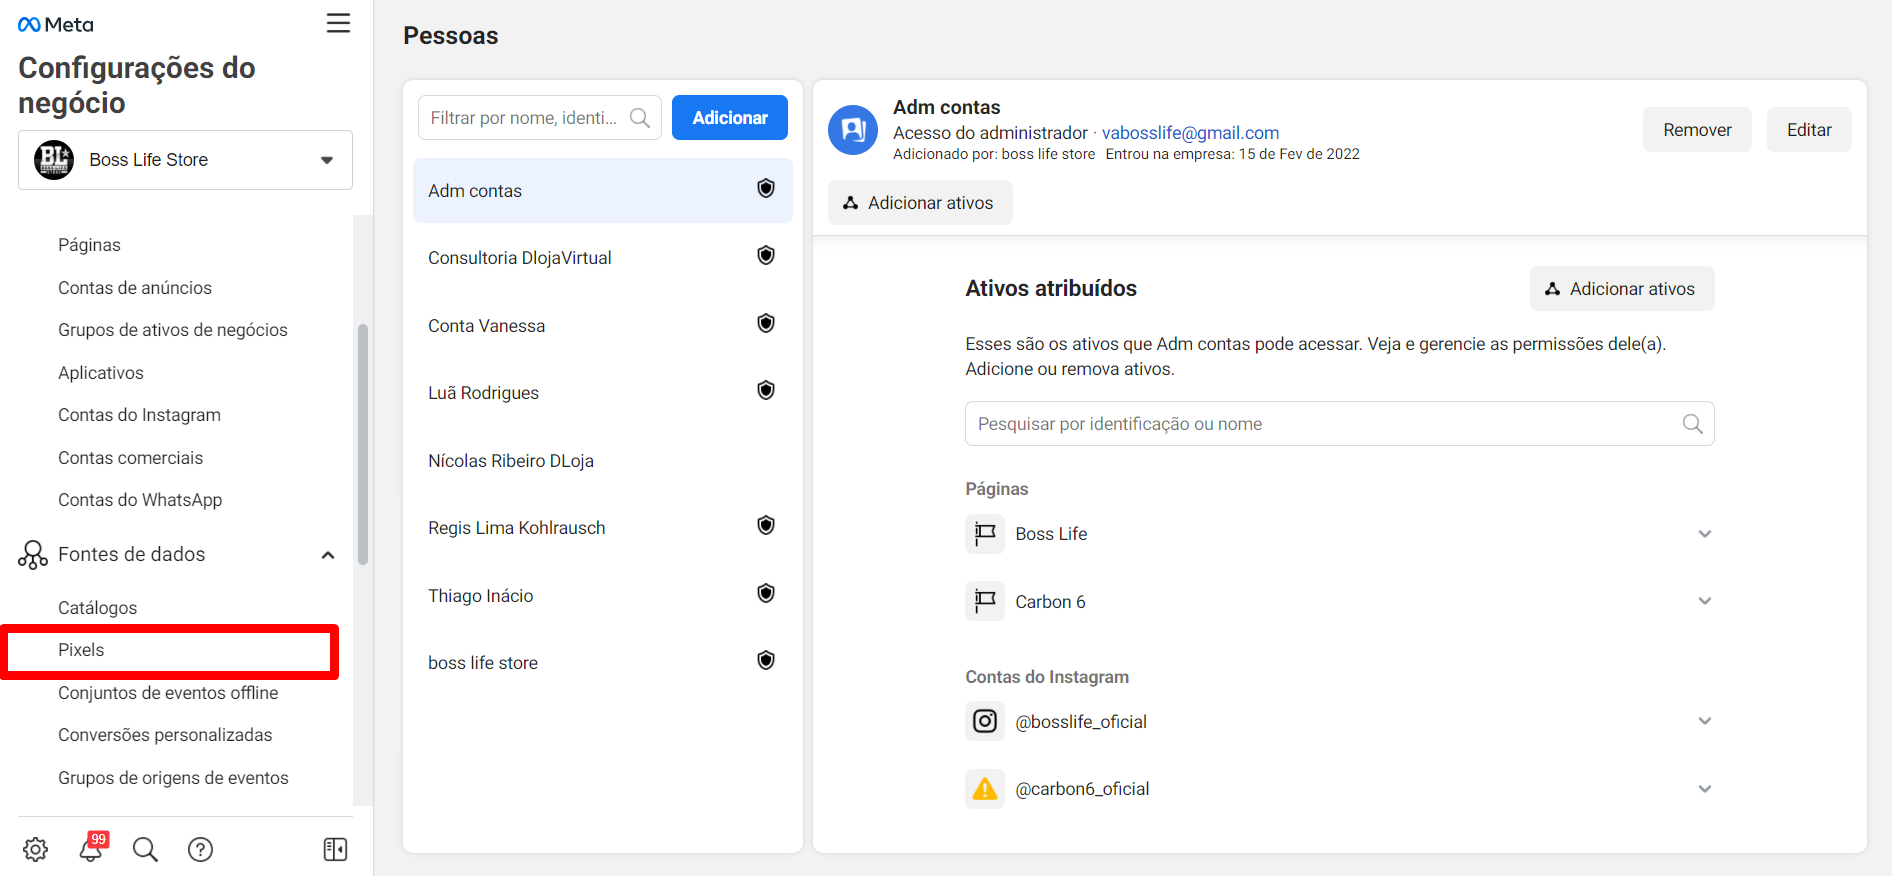Focus the Filtrar por nome input
The width and height of the screenshot is (1892, 876).
click(x=540, y=118)
